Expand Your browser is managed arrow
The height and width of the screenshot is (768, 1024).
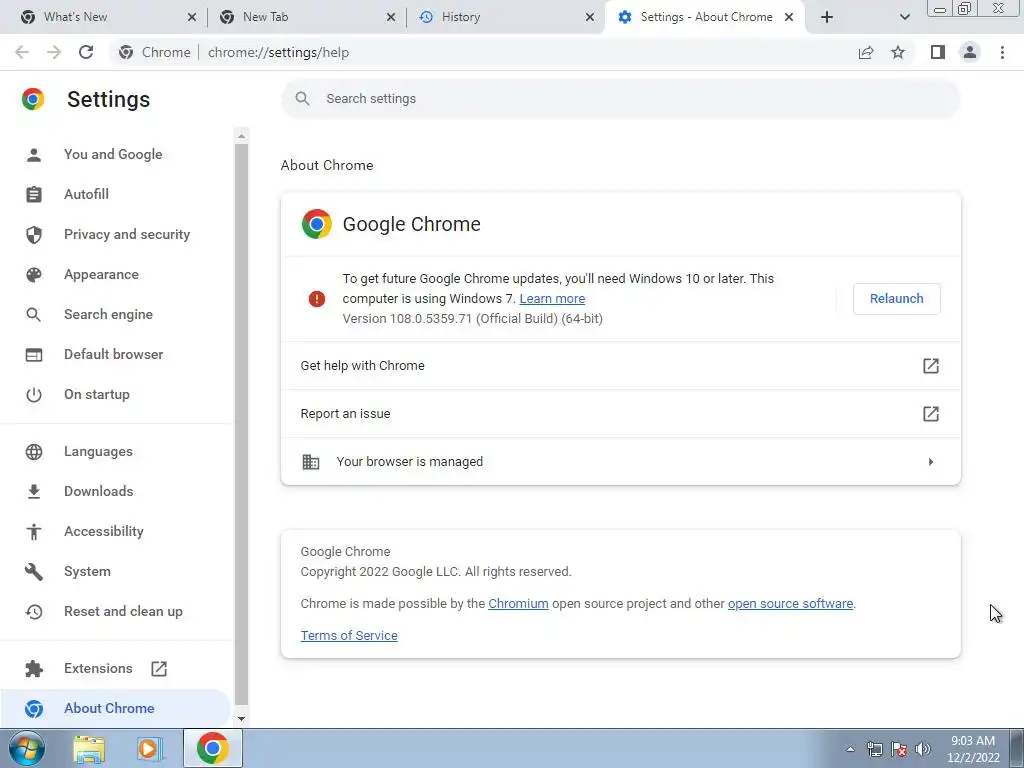pyautogui.click(x=931, y=462)
